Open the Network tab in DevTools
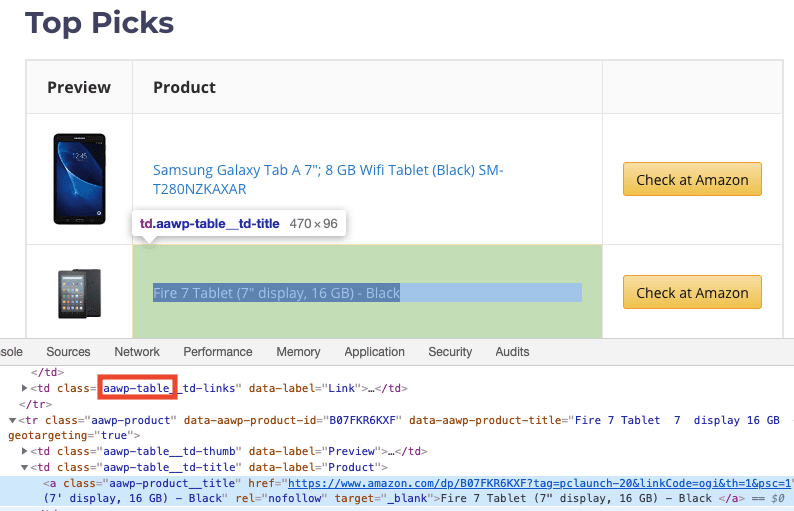 point(137,352)
